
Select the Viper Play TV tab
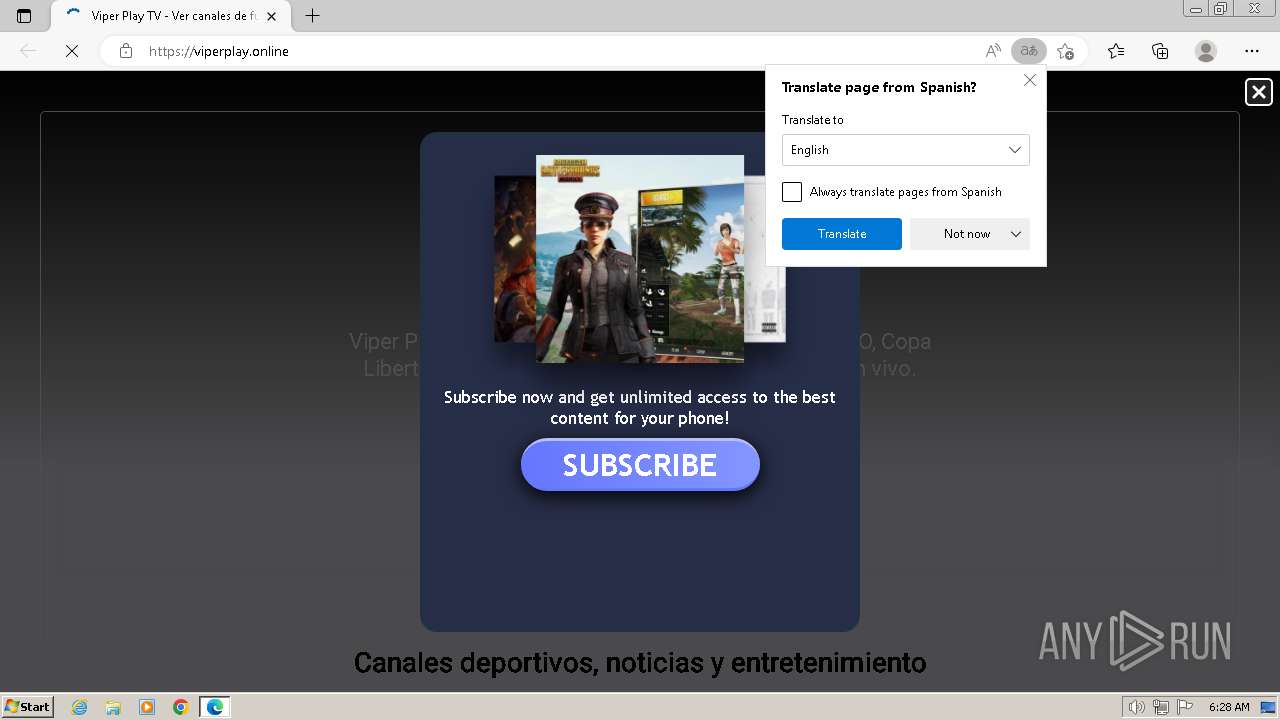(x=170, y=16)
